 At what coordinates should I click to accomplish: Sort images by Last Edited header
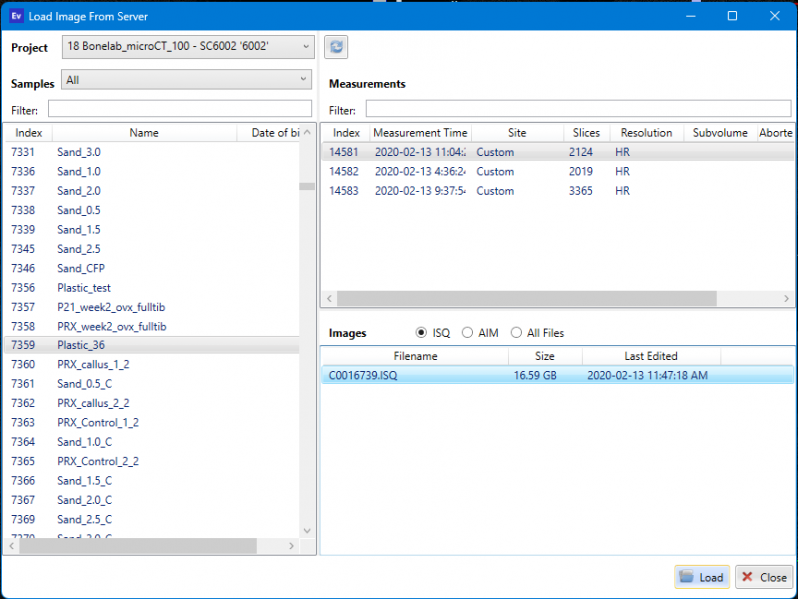pyautogui.click(x=651, y=356)
